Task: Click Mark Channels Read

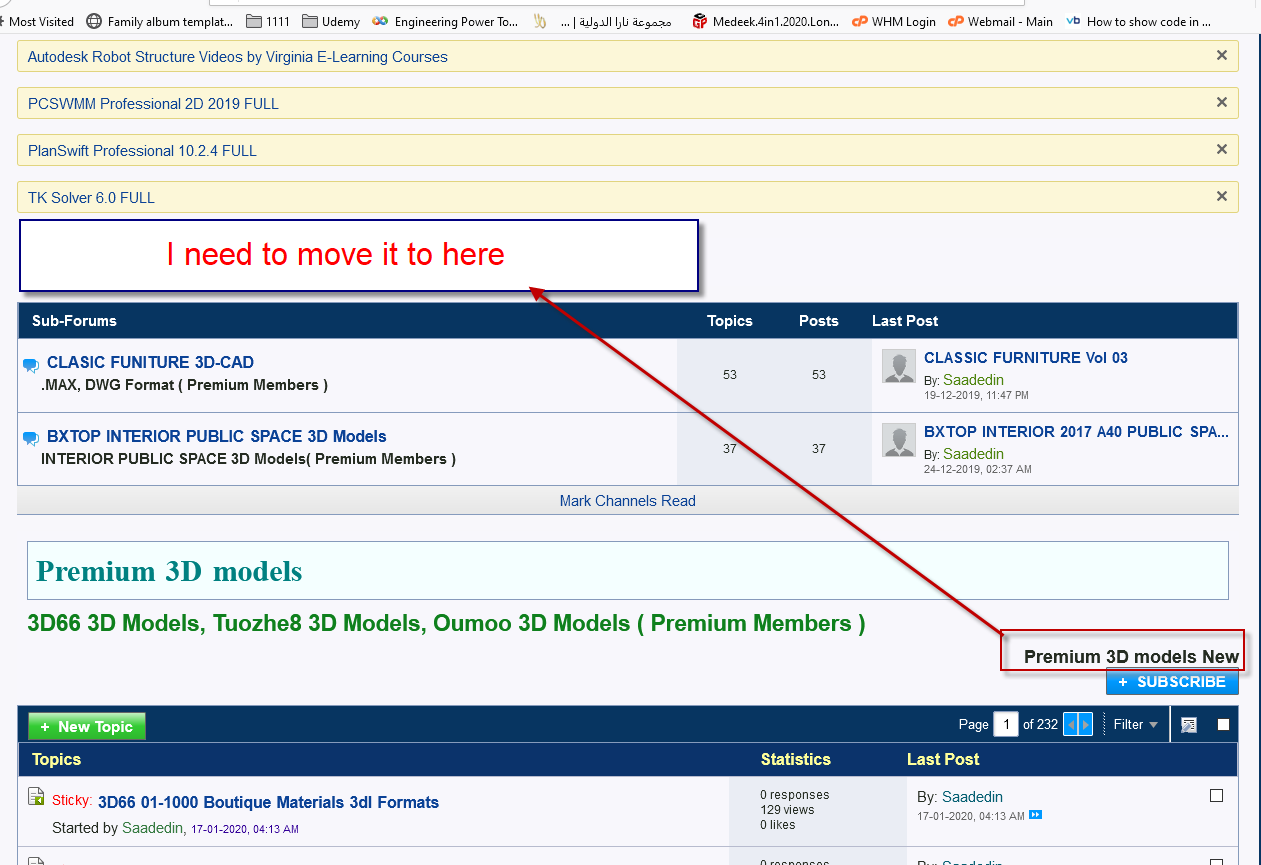Action: tap(627, 501)
